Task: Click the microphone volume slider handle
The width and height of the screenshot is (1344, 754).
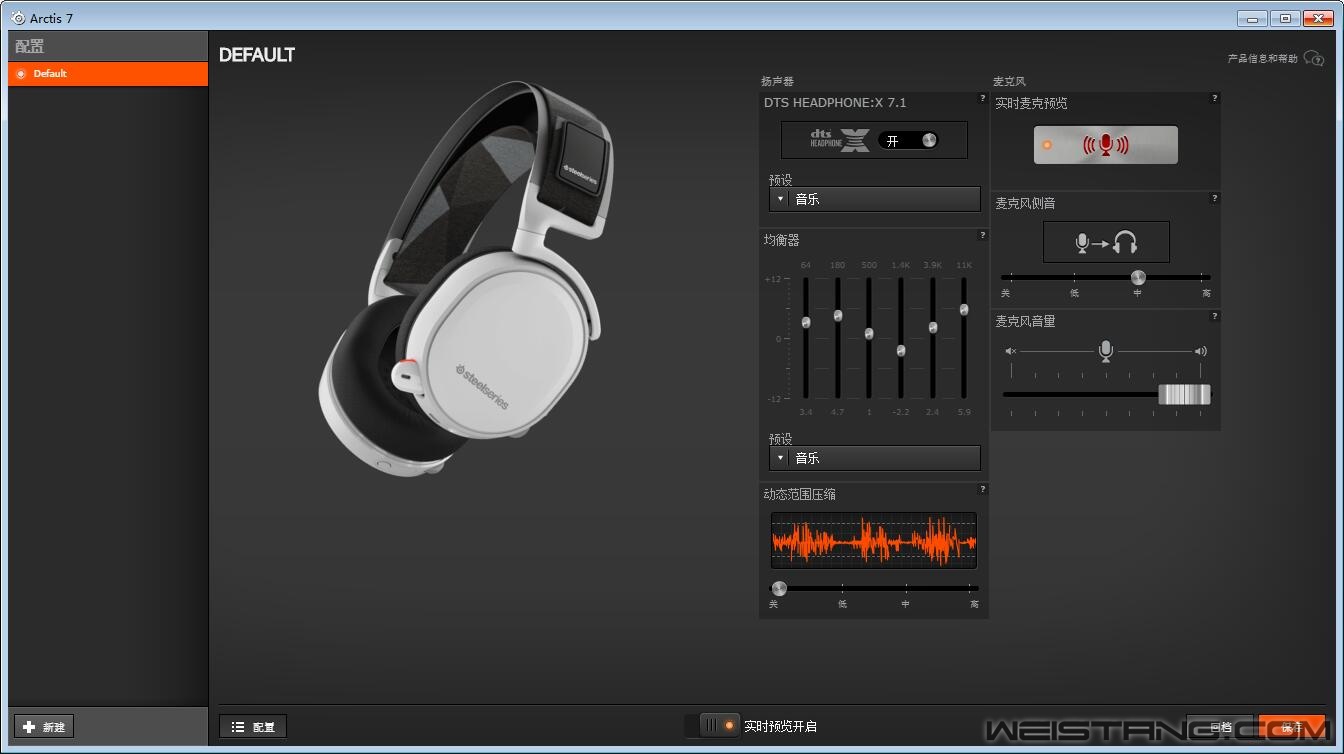Action: 1184,394
